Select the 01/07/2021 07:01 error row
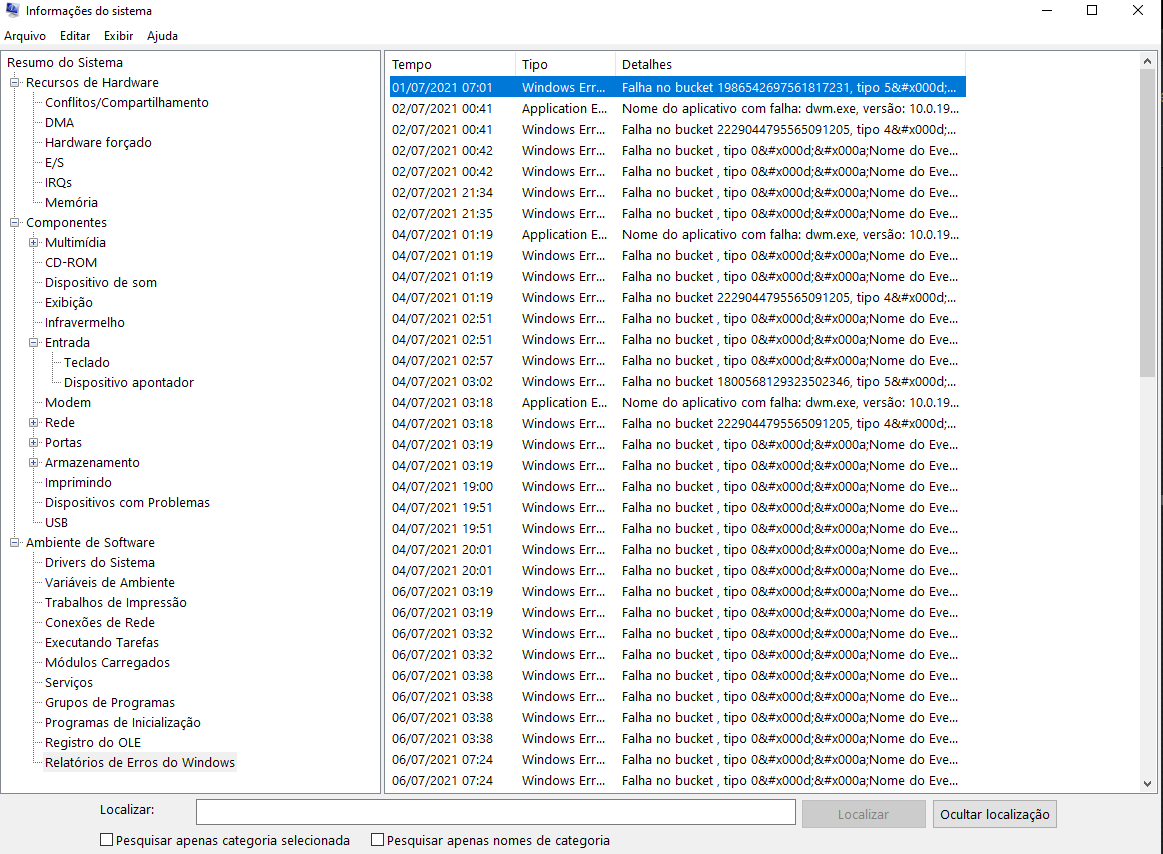 (x=677, y=88)
